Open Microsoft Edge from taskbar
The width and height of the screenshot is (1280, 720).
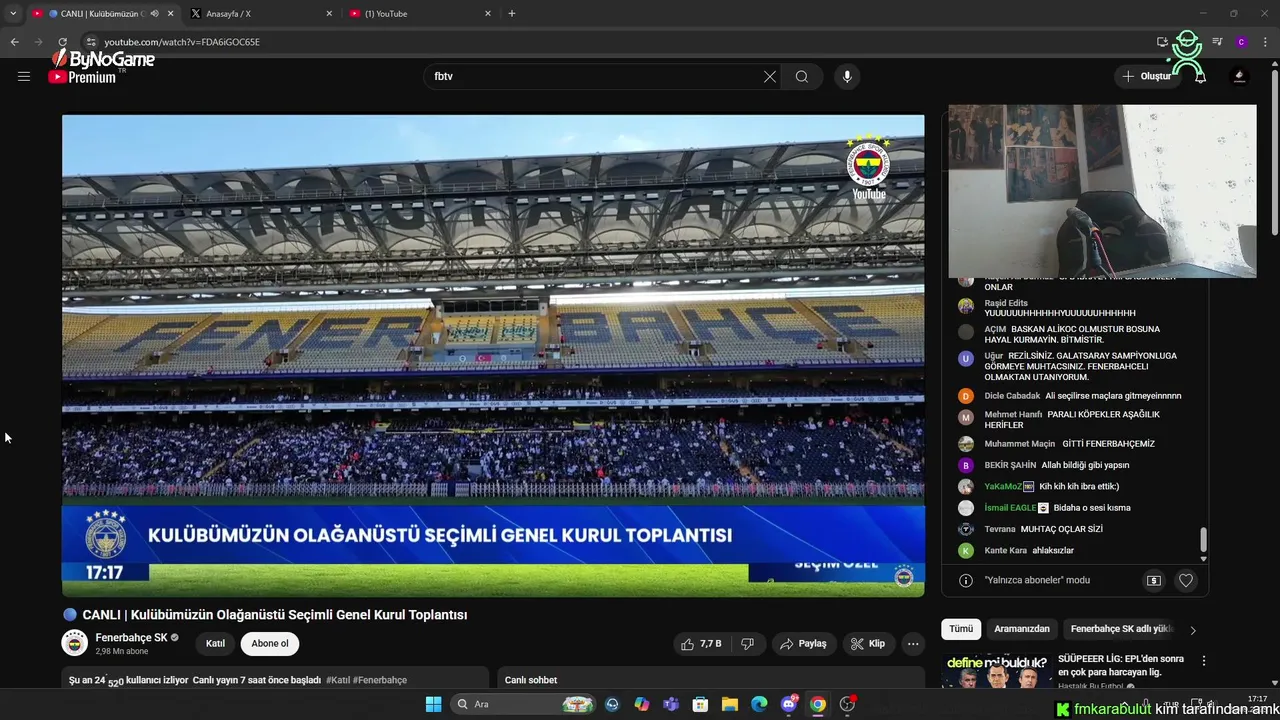pos(759,704)
